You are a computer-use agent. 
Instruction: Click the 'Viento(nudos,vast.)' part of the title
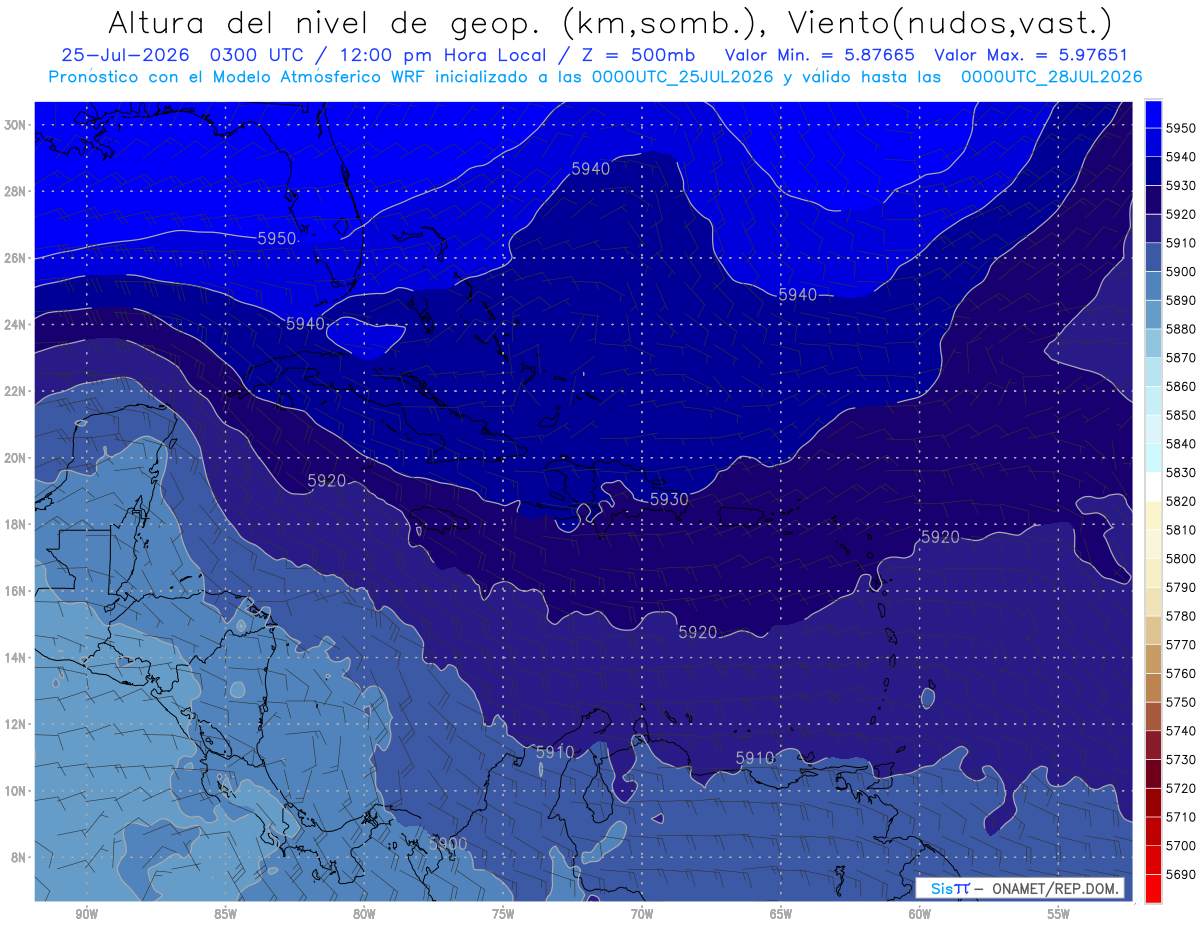click(950, 22)
